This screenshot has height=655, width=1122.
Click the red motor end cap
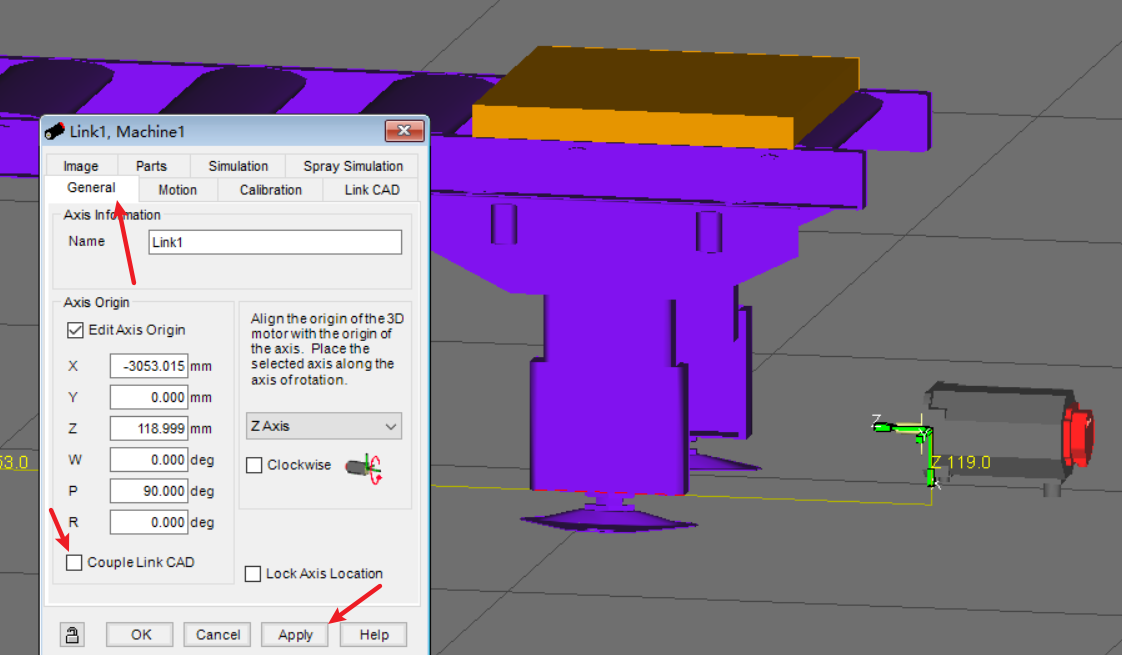(x=1079, y=435)
